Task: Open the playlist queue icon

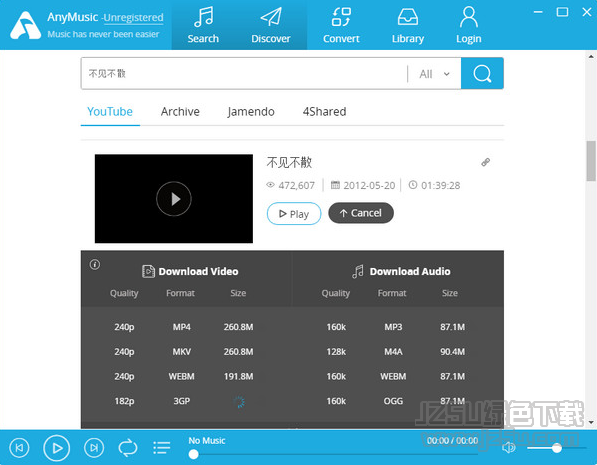Action: click(161, 448)
